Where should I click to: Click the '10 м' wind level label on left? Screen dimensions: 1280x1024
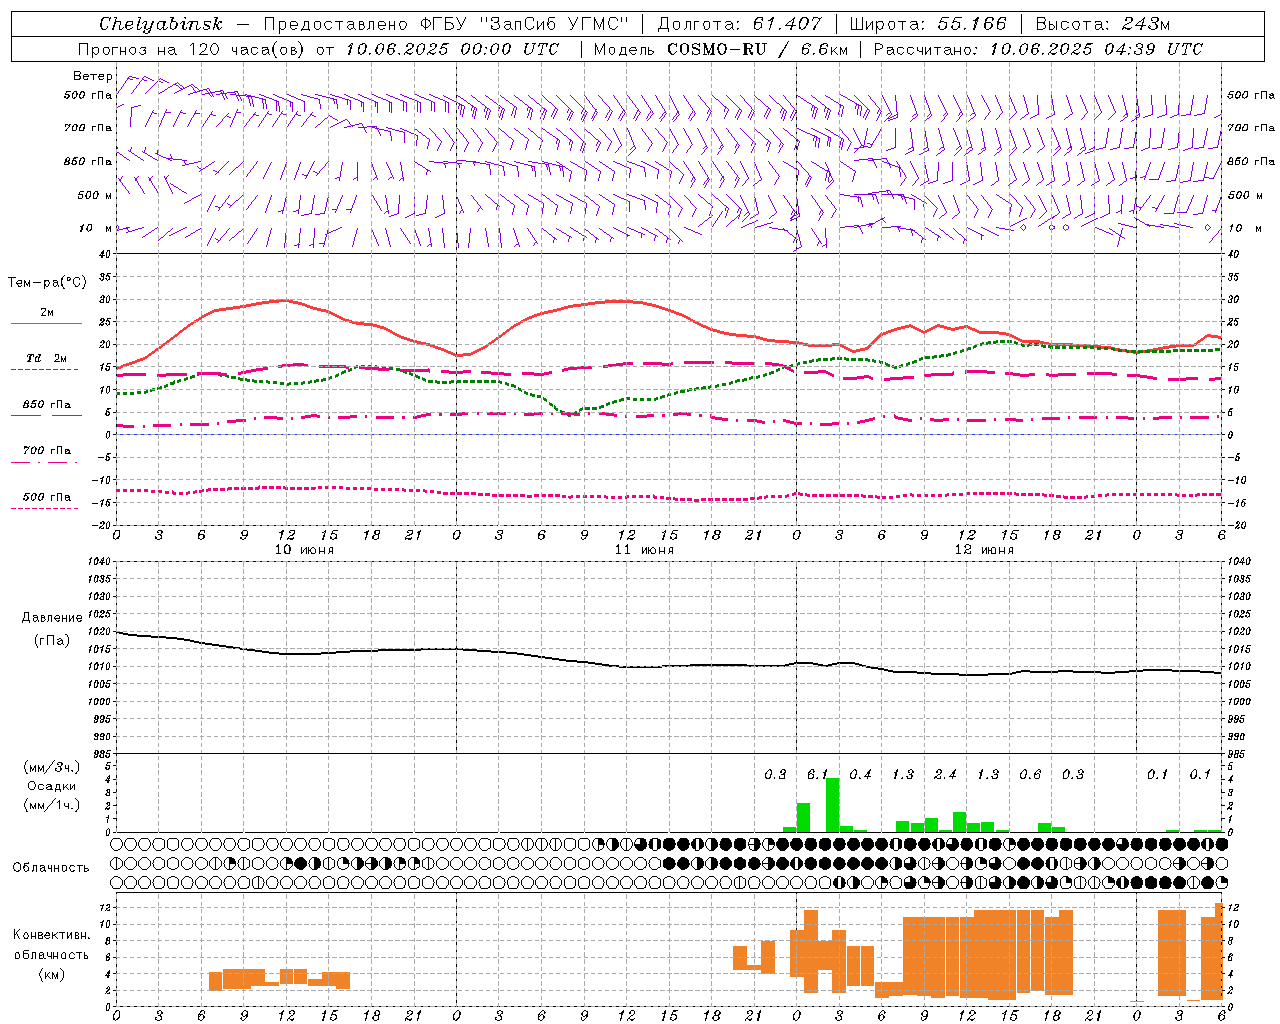95,228
